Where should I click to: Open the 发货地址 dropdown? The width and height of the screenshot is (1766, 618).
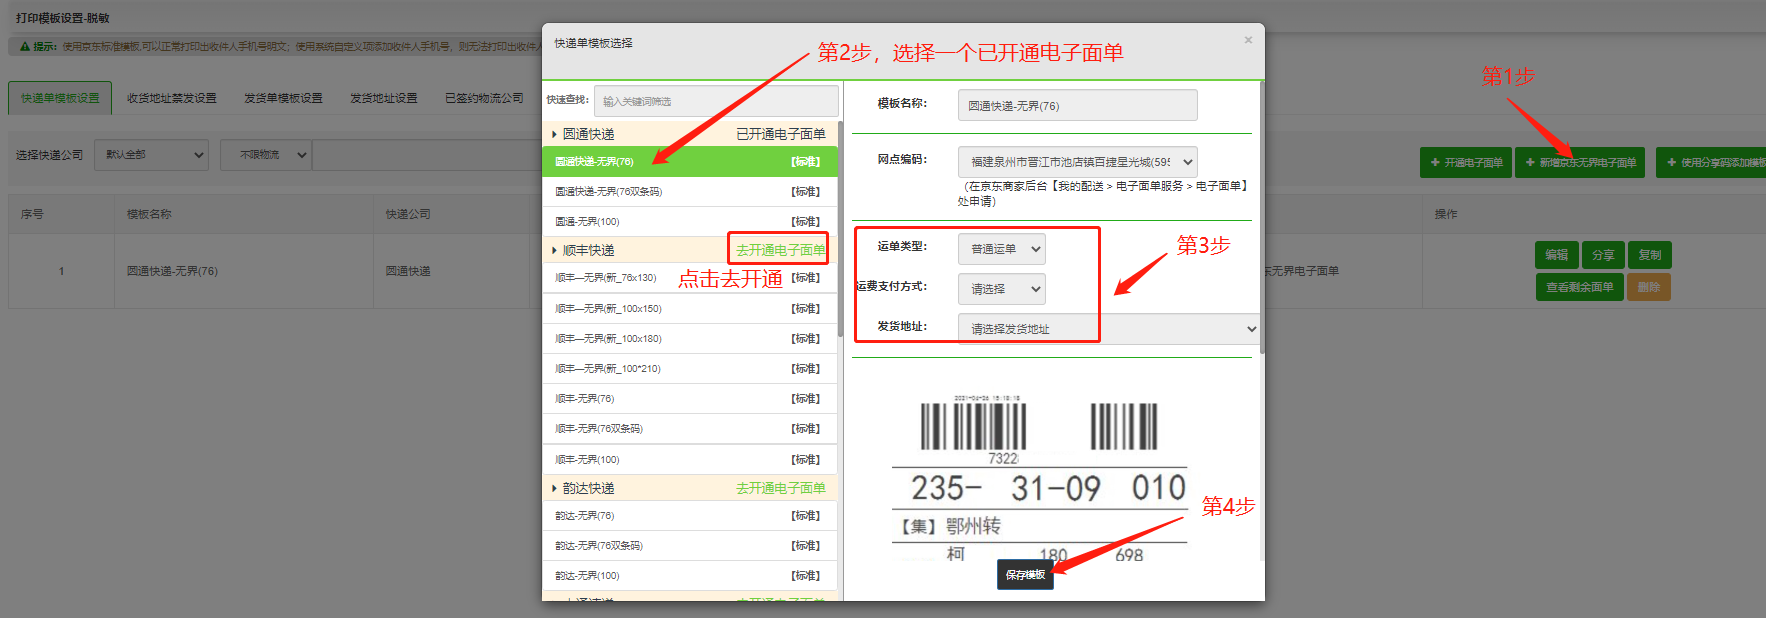1250,329
